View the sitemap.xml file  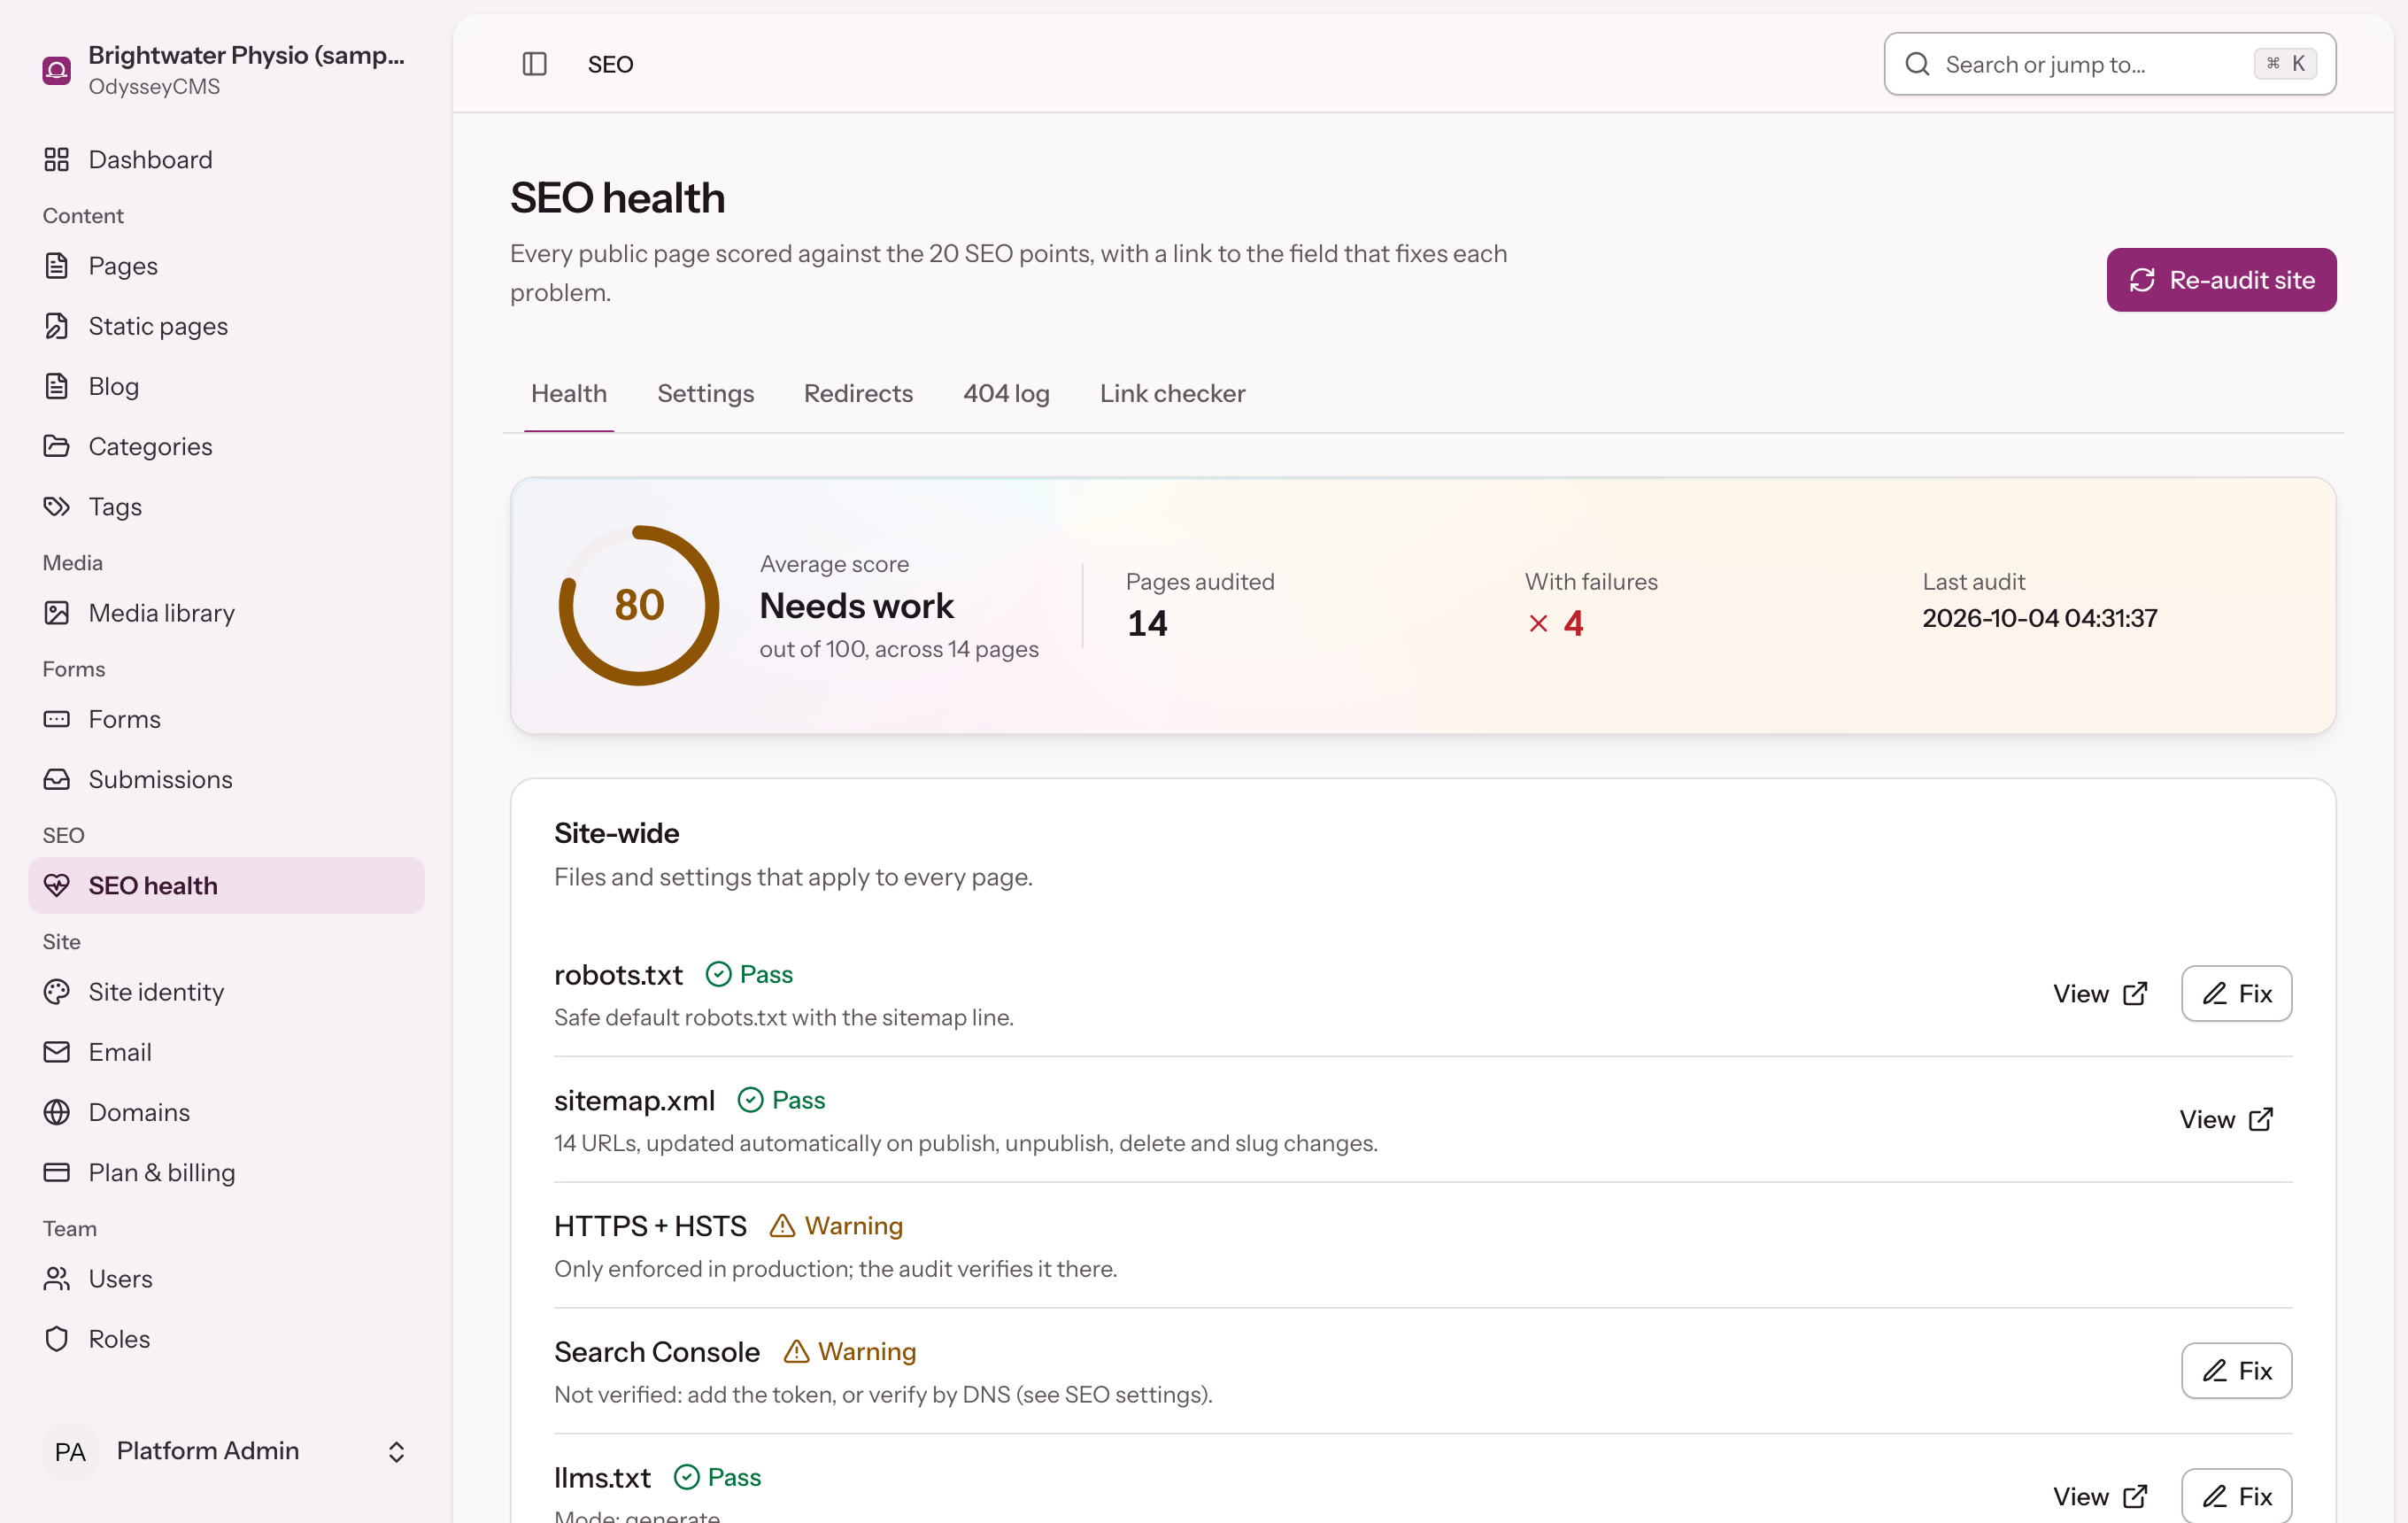click(x=2226, y=1119)
